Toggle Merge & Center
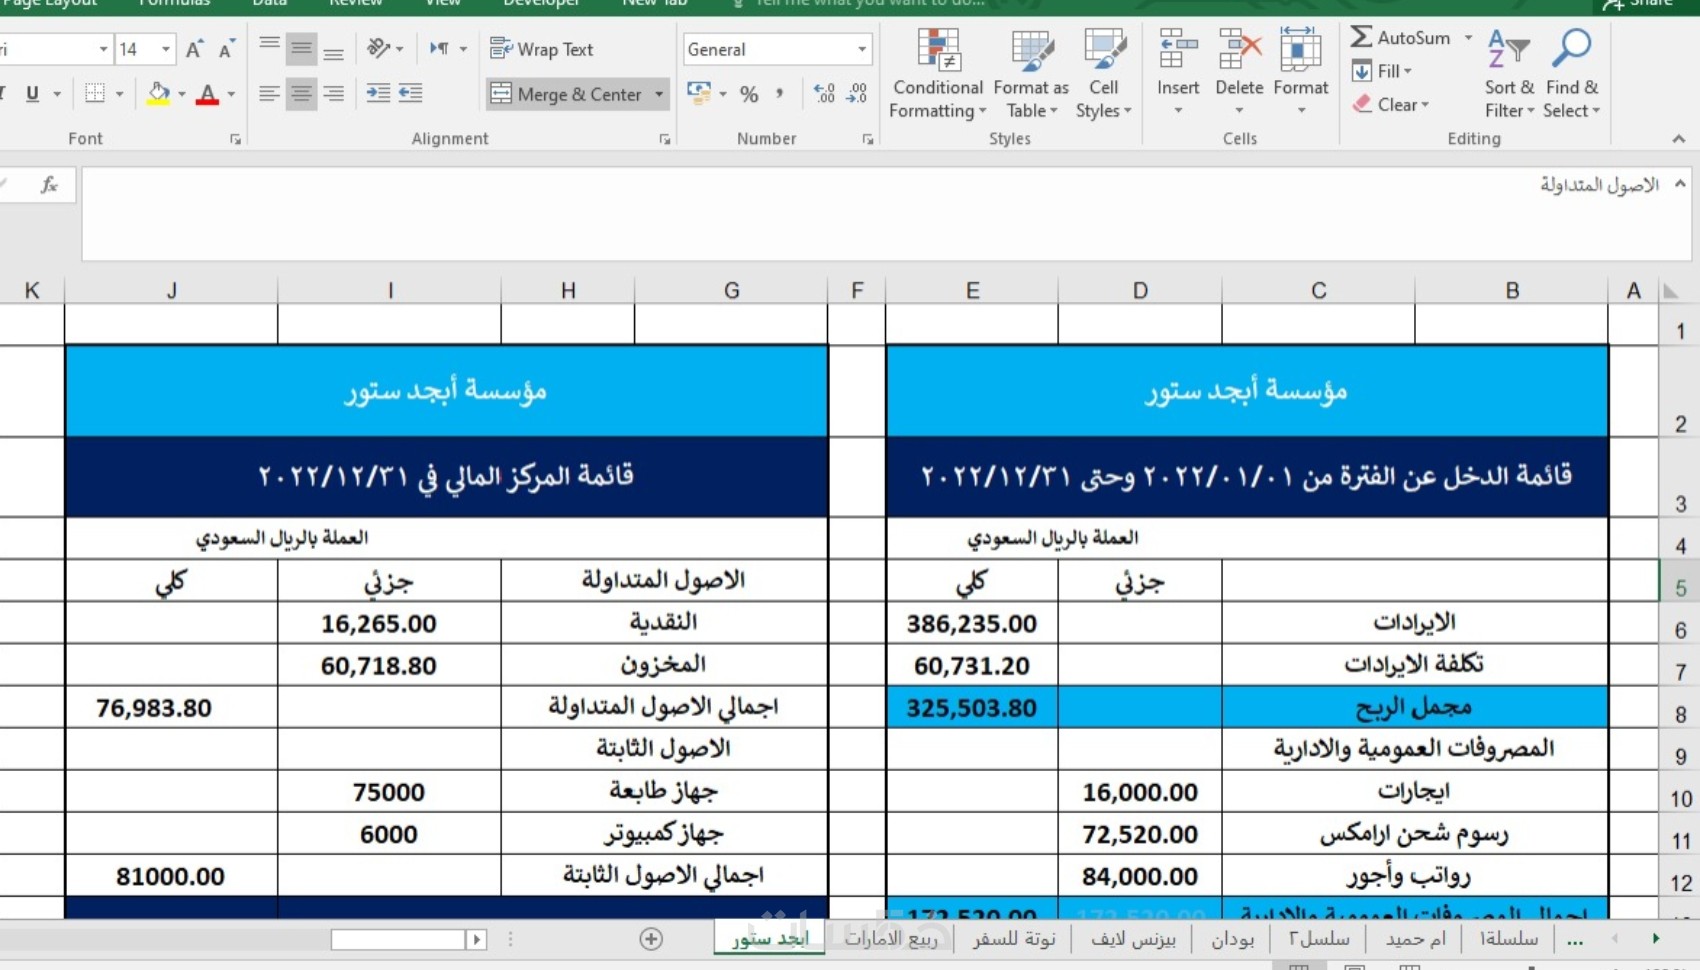The image size is (1700, 970). tap(567, 94)
